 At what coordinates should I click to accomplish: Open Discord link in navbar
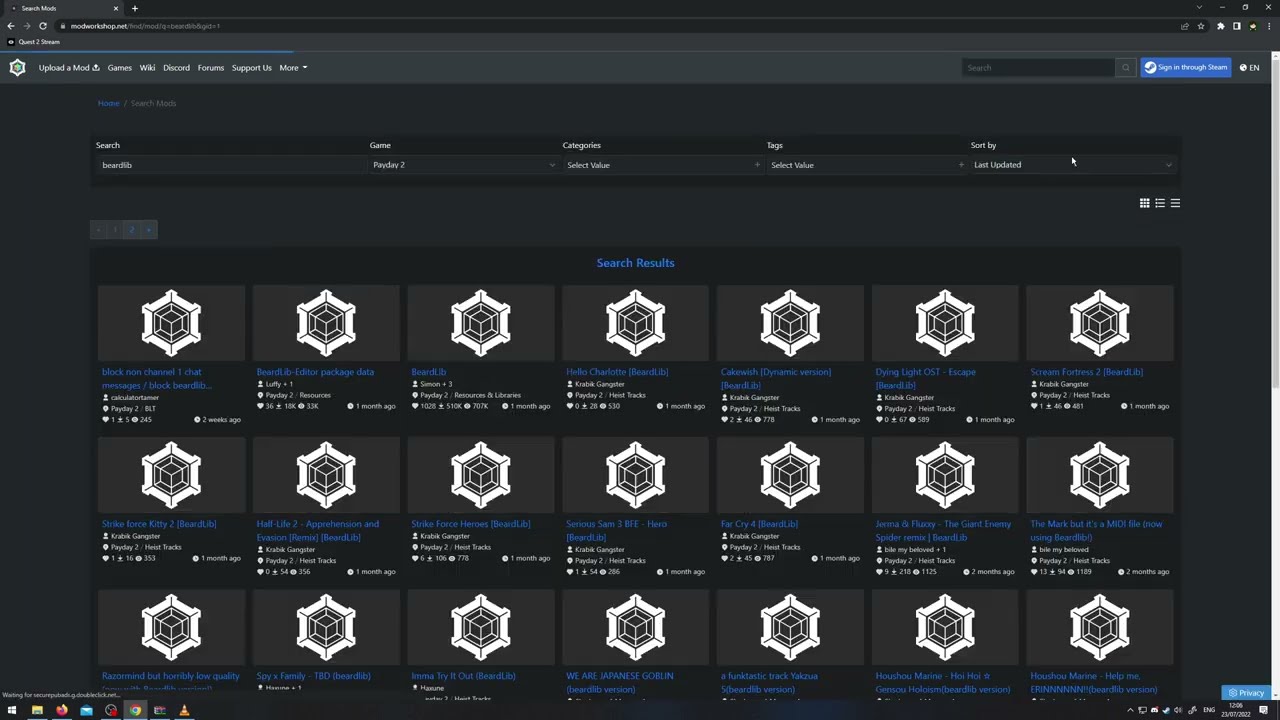[176, 68]
